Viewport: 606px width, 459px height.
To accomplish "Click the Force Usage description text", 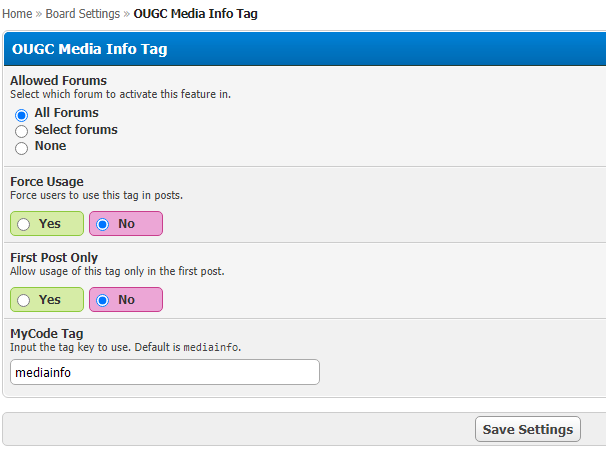I will (96, 195).
